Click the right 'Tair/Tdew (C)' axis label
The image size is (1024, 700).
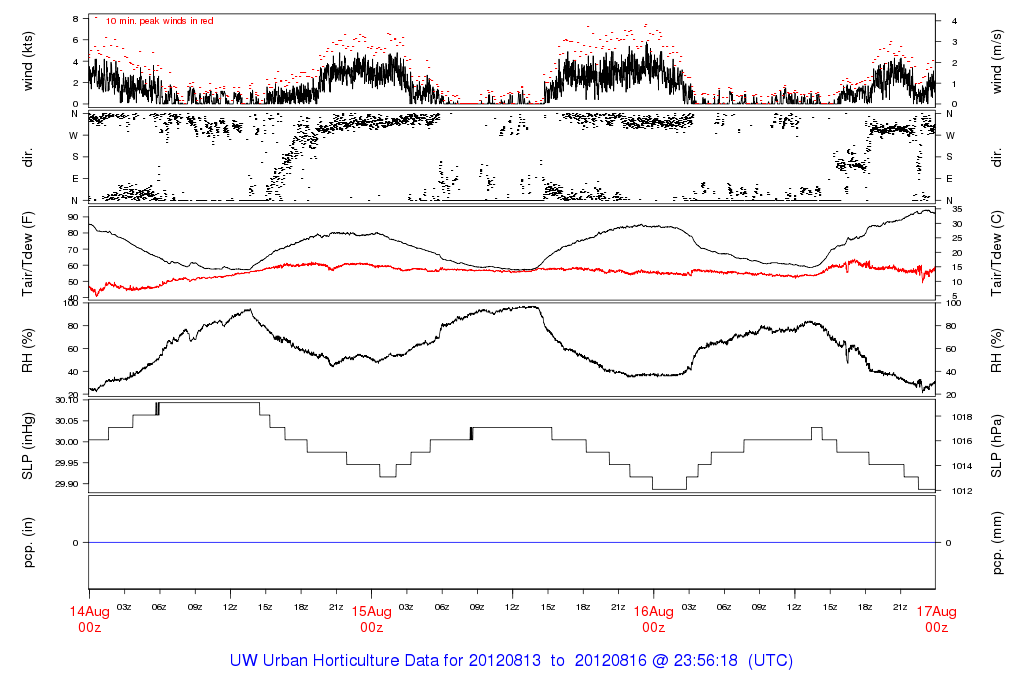coord(997,253)
